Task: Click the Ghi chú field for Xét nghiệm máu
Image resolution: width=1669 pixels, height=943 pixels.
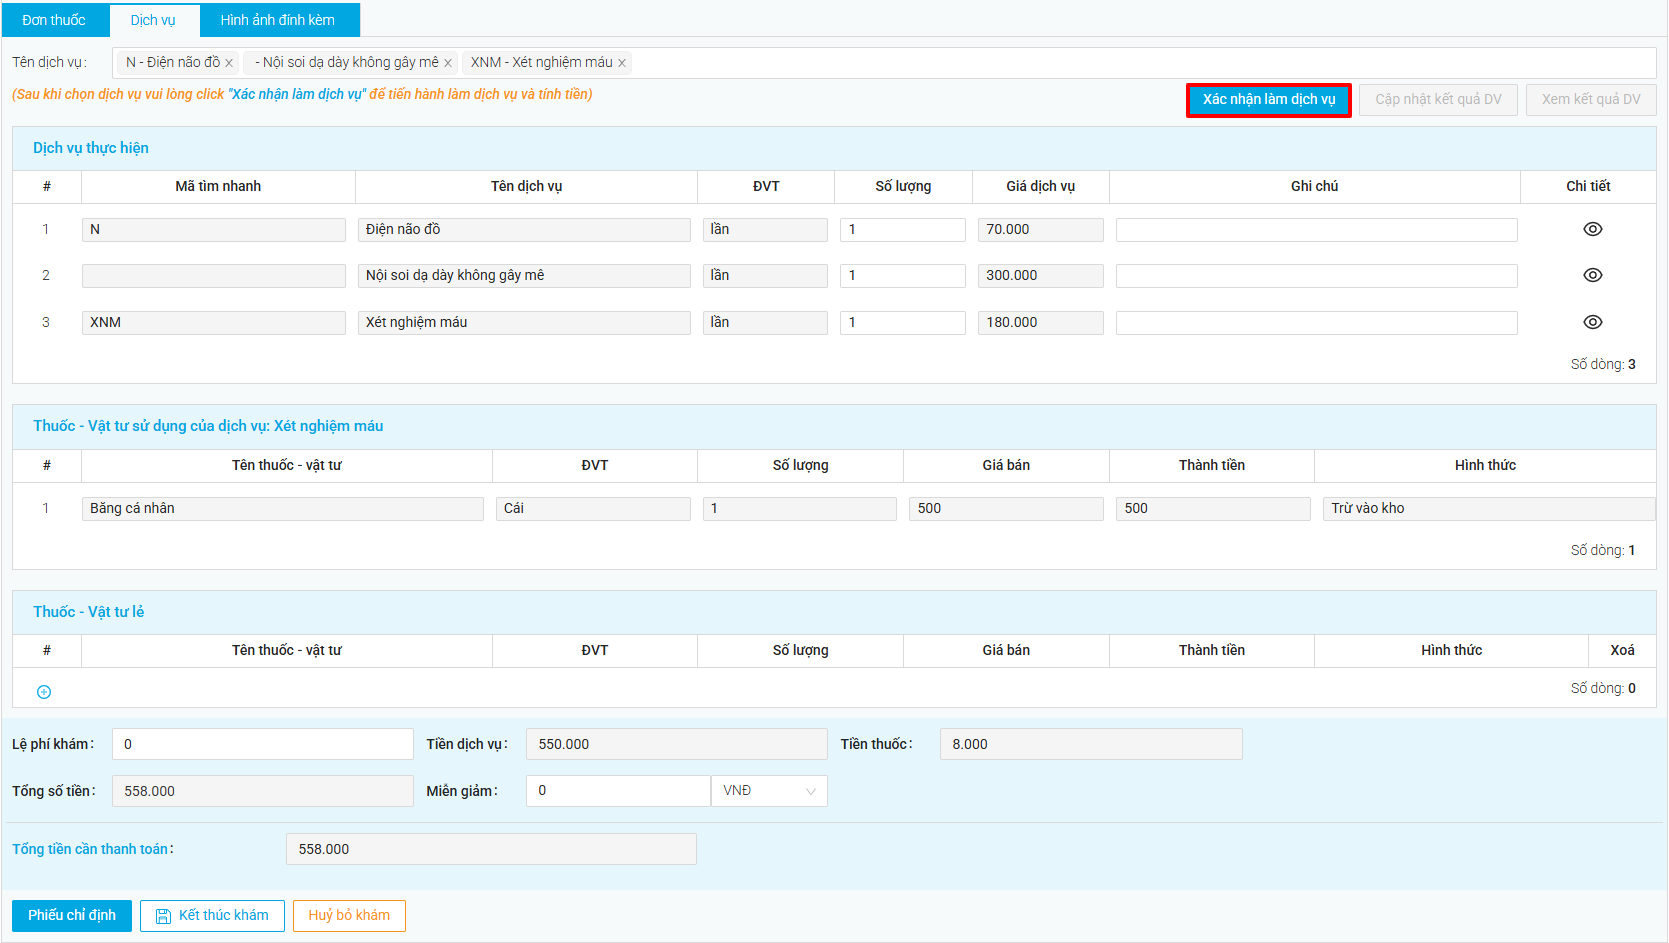Action: pyautogui.click(x=1316, y=323)
